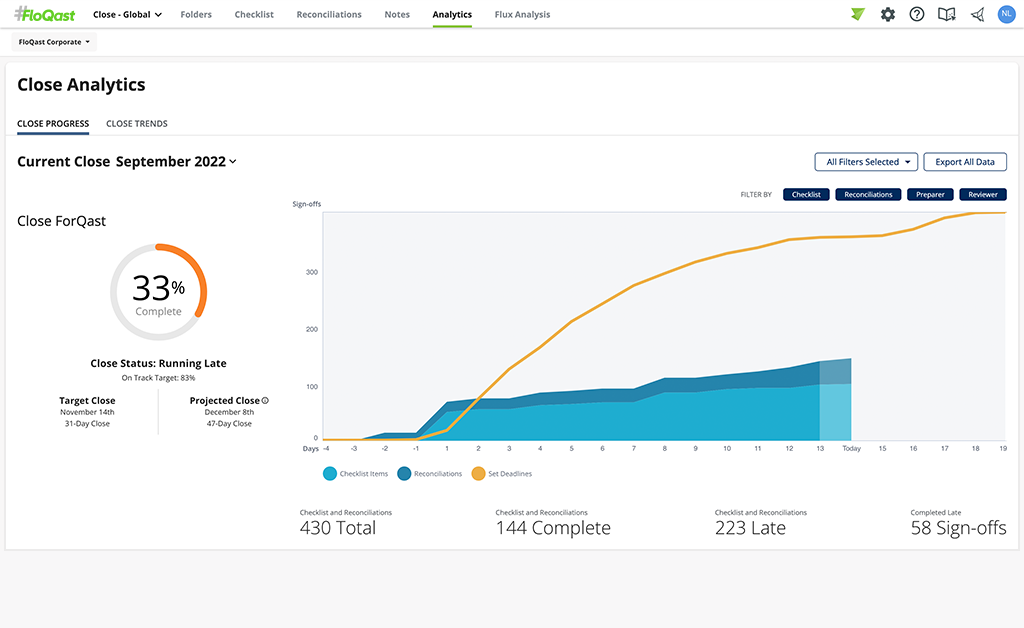The image size is (1024, 628).
Task: Toggle the Reviewer filter
Action: 983,195
